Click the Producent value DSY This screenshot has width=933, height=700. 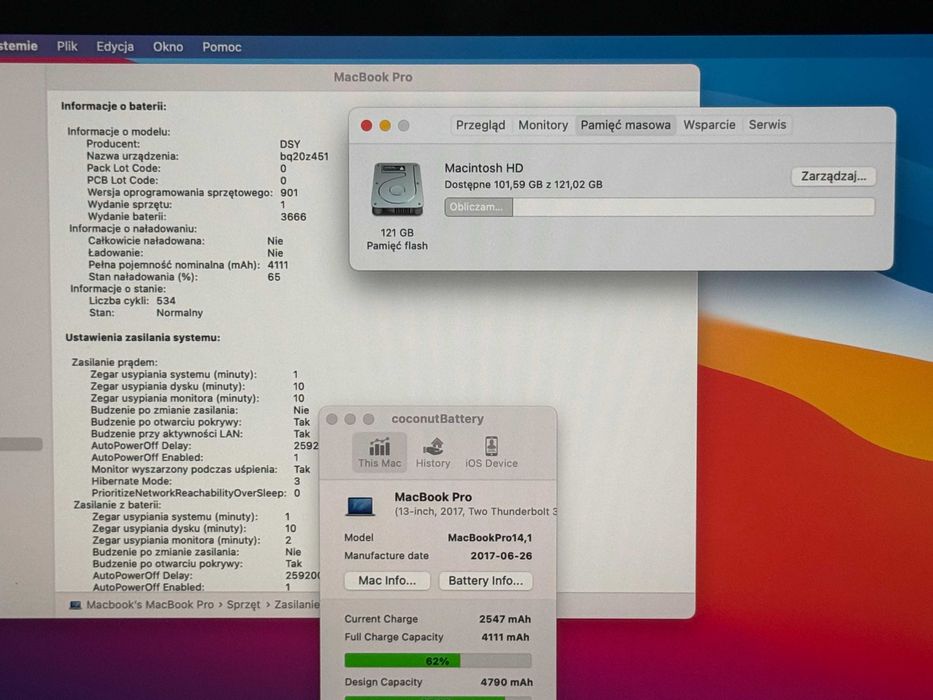coord(290,144)
